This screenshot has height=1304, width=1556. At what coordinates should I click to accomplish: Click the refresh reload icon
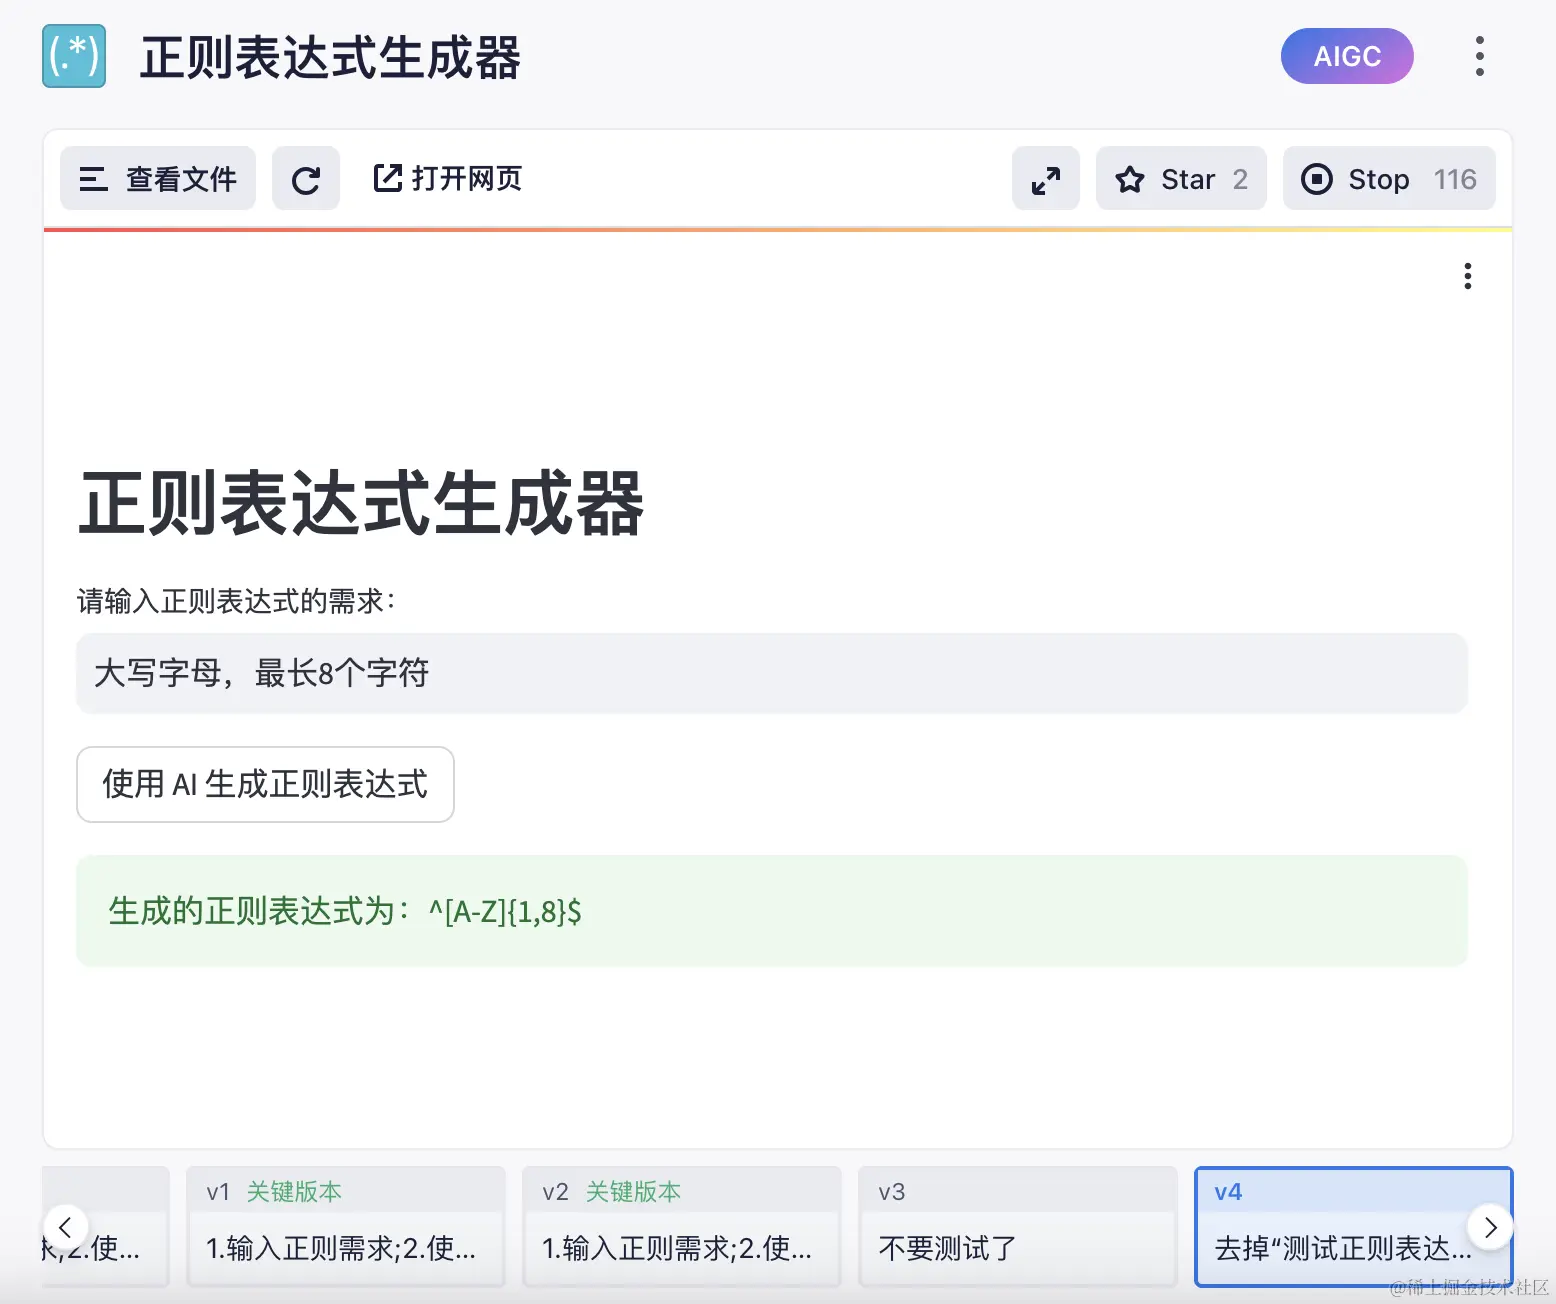pos(306,179)
